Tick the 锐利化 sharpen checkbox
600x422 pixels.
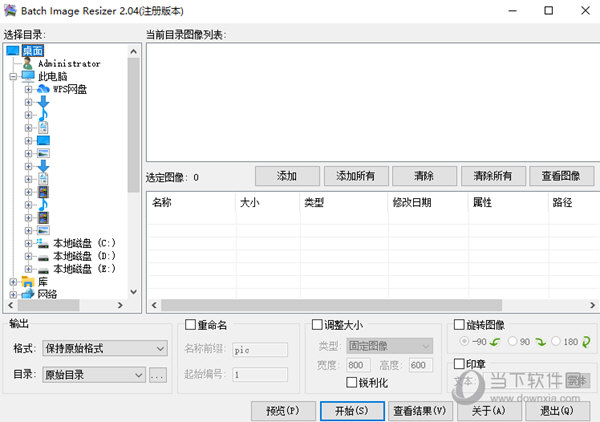tap(351, 382)
